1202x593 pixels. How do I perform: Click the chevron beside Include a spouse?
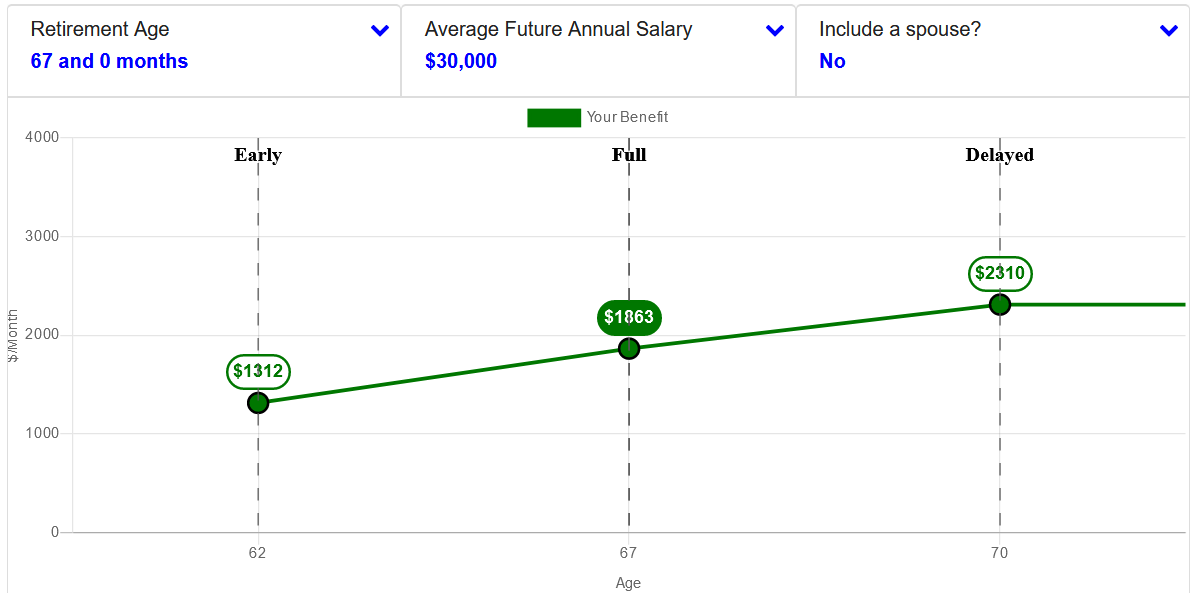coord(1168,30)
